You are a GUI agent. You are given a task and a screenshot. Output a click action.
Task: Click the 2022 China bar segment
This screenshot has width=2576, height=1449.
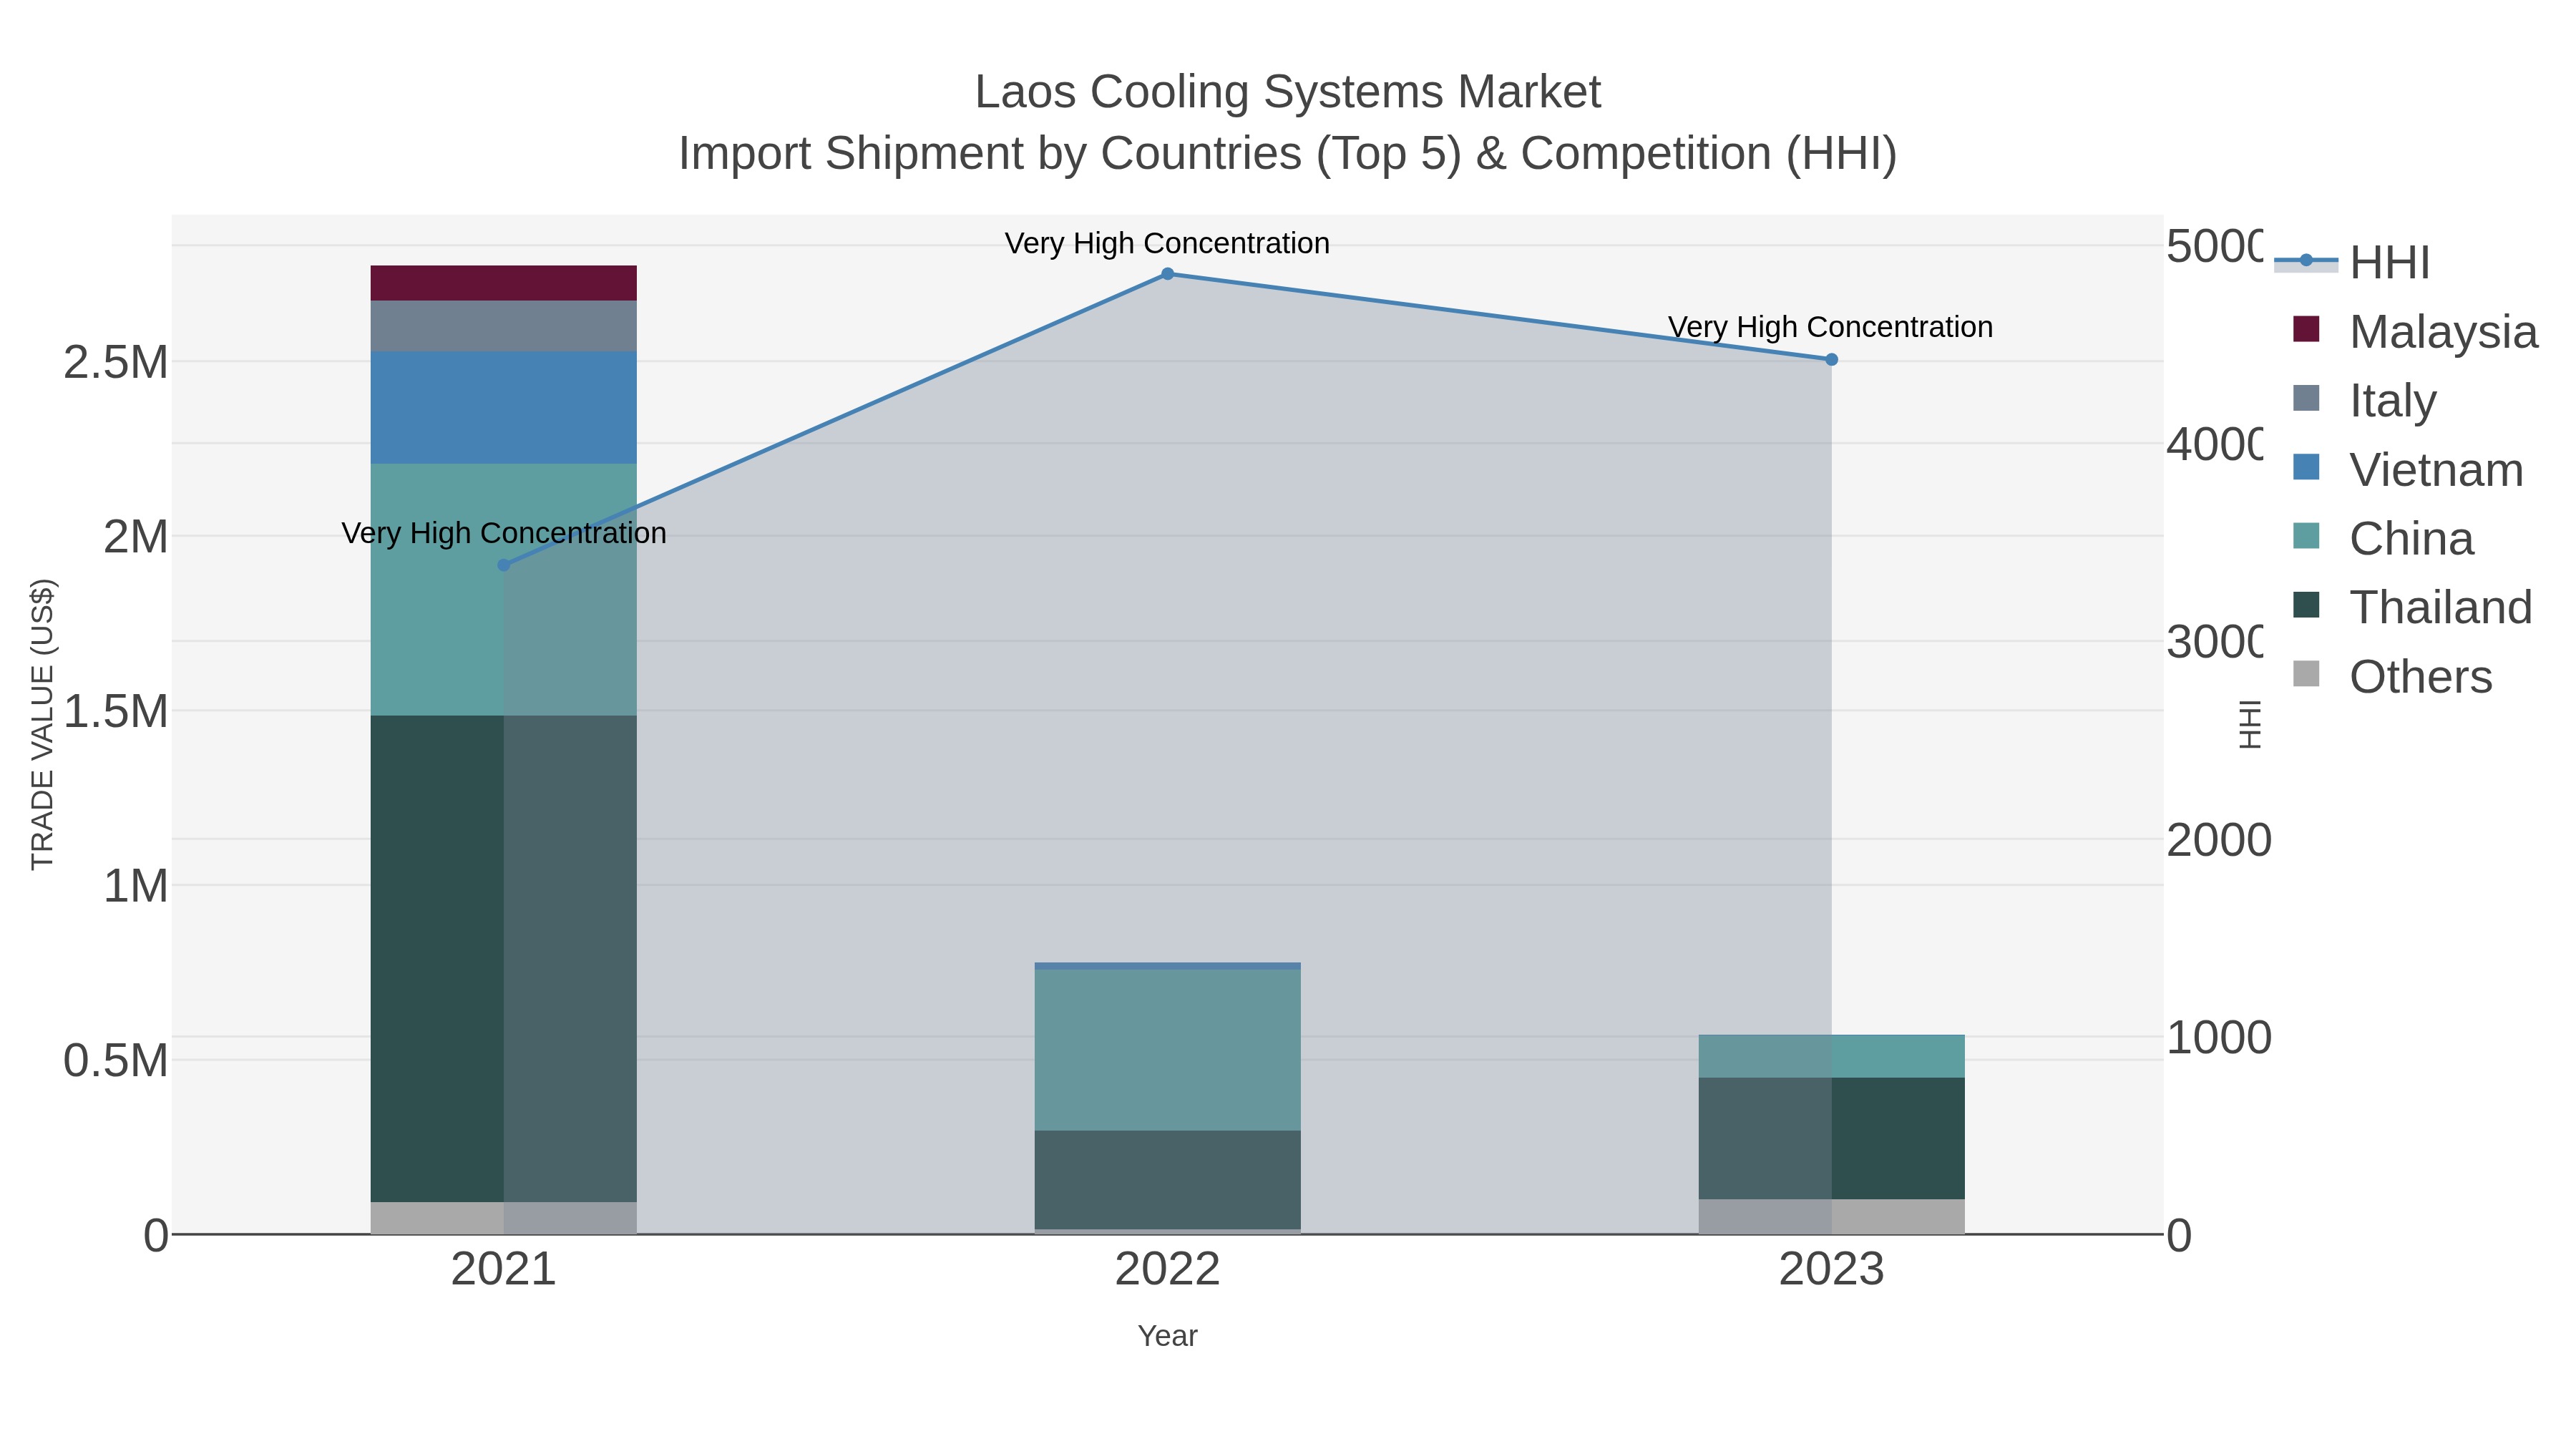click(x=1167, y=1050)
